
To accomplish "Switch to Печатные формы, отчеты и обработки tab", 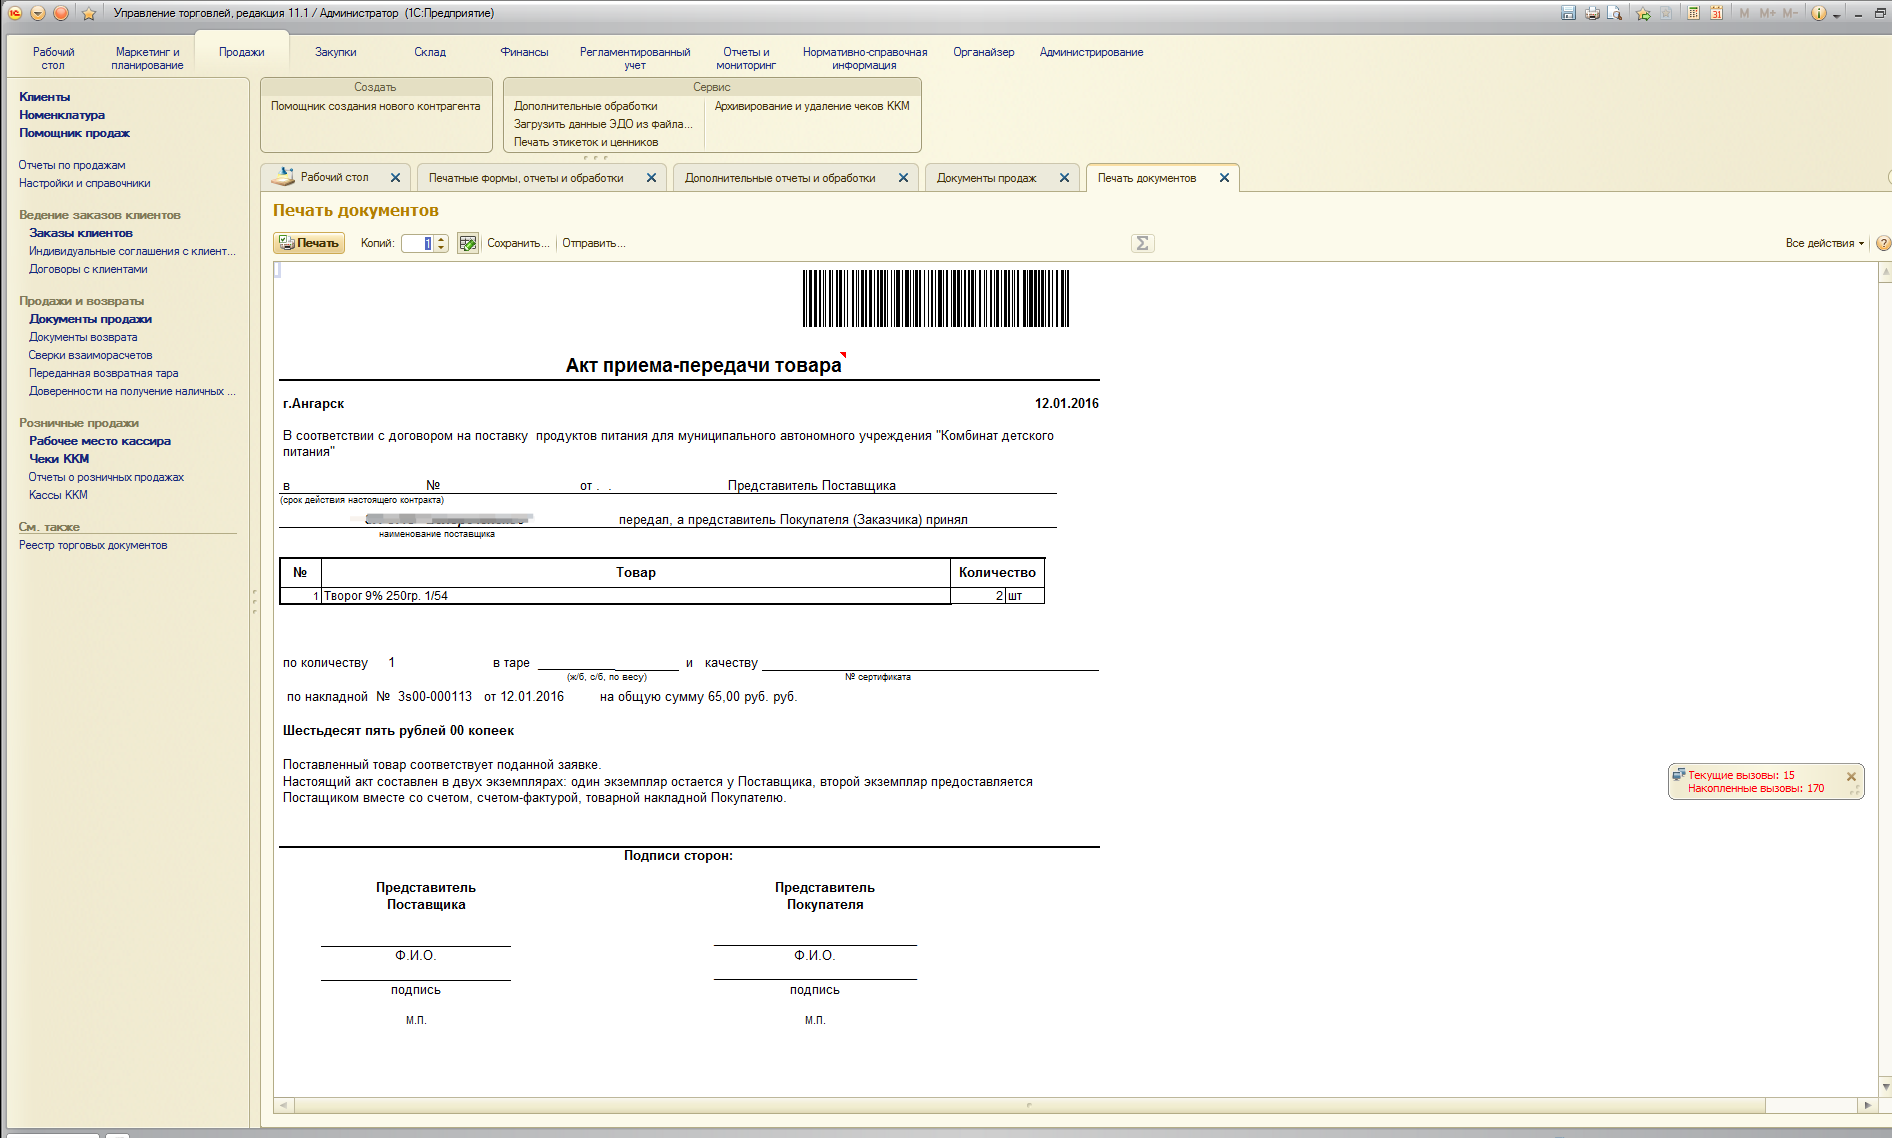I will pyautogui.click(x=526, y=178).
